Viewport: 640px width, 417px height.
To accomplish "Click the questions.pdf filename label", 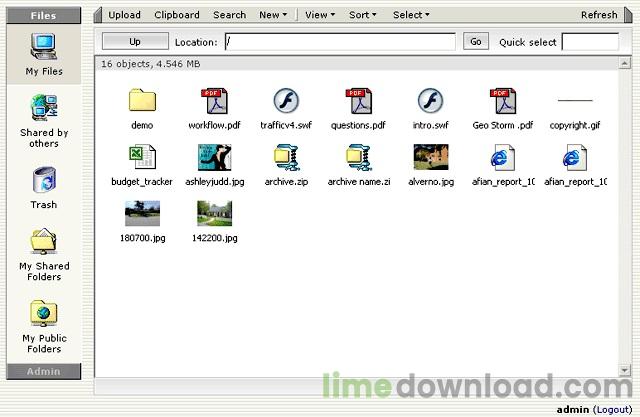I will tap(358, 125).
